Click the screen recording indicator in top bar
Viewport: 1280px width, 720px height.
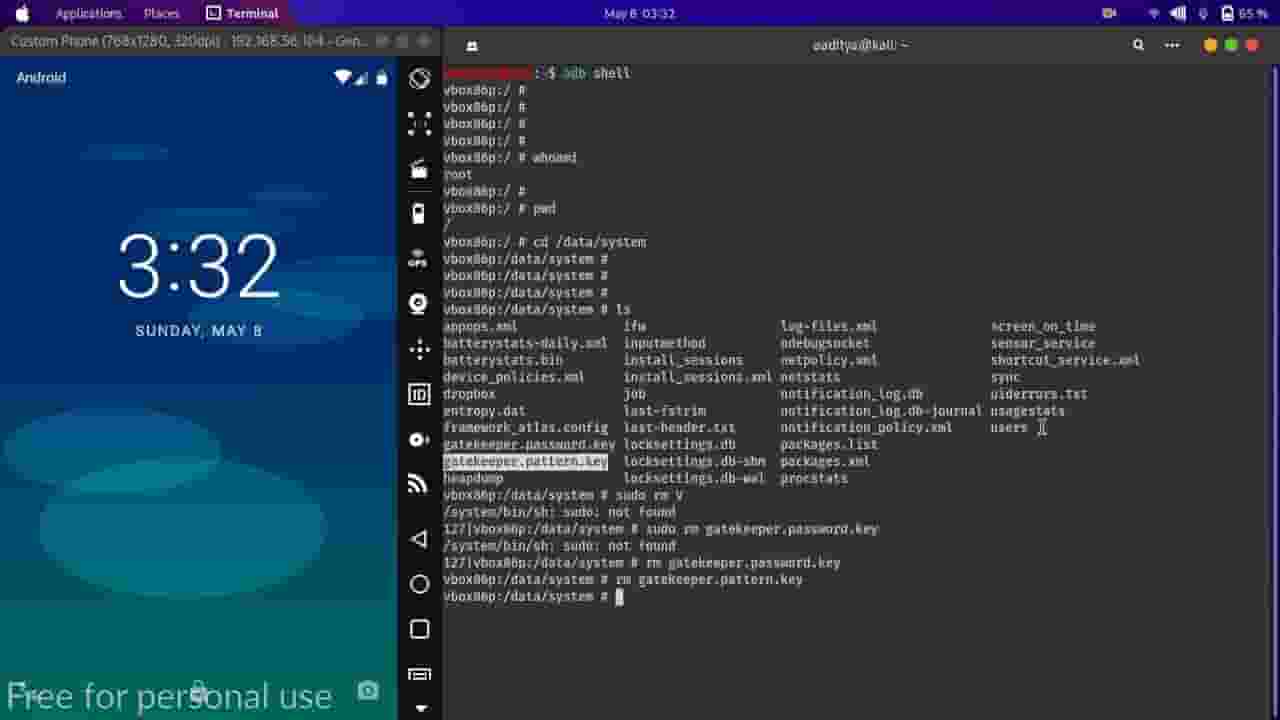1109,14
